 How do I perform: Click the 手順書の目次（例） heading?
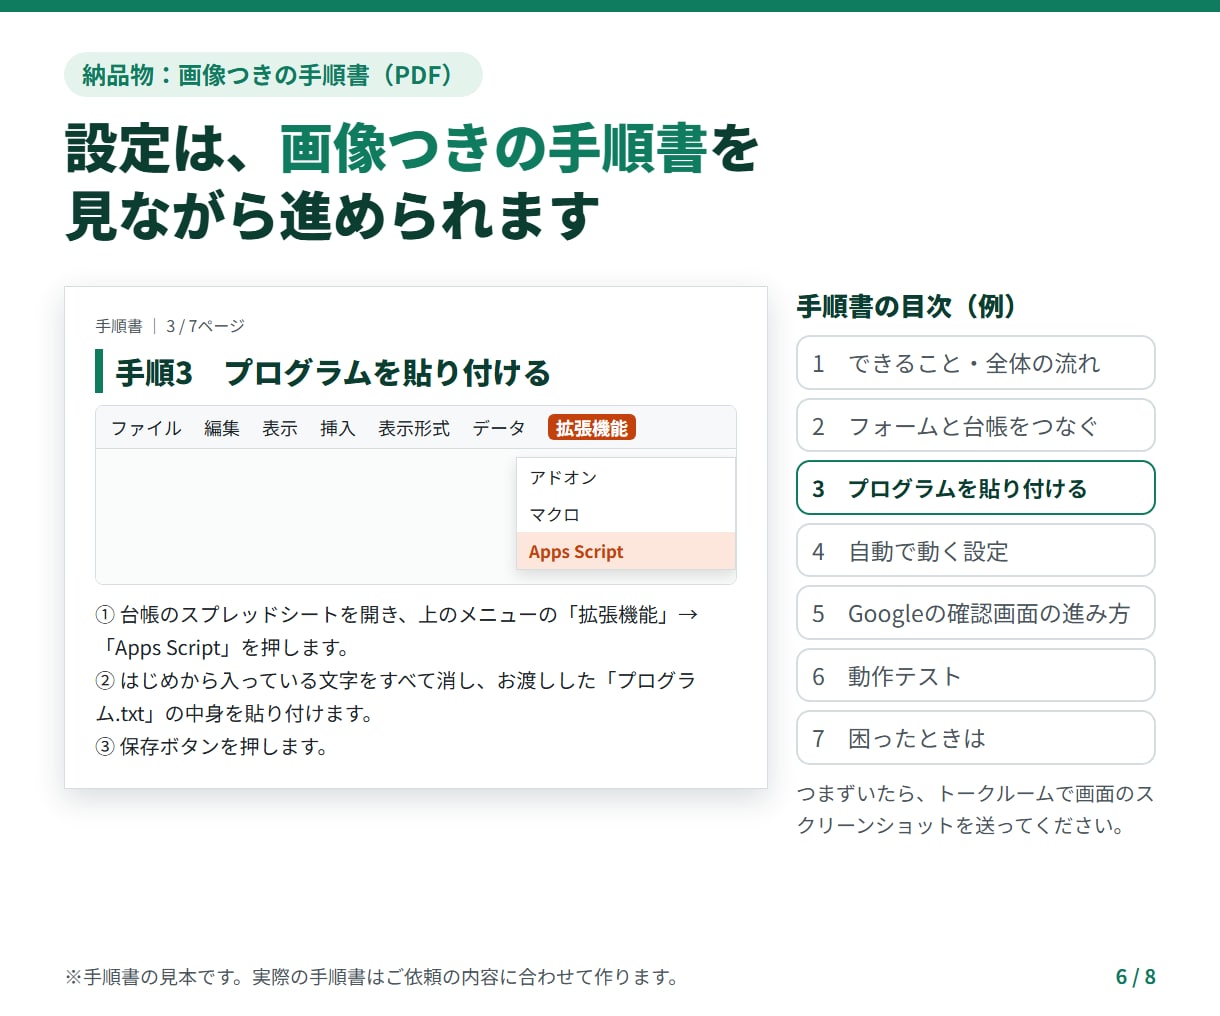906,306
